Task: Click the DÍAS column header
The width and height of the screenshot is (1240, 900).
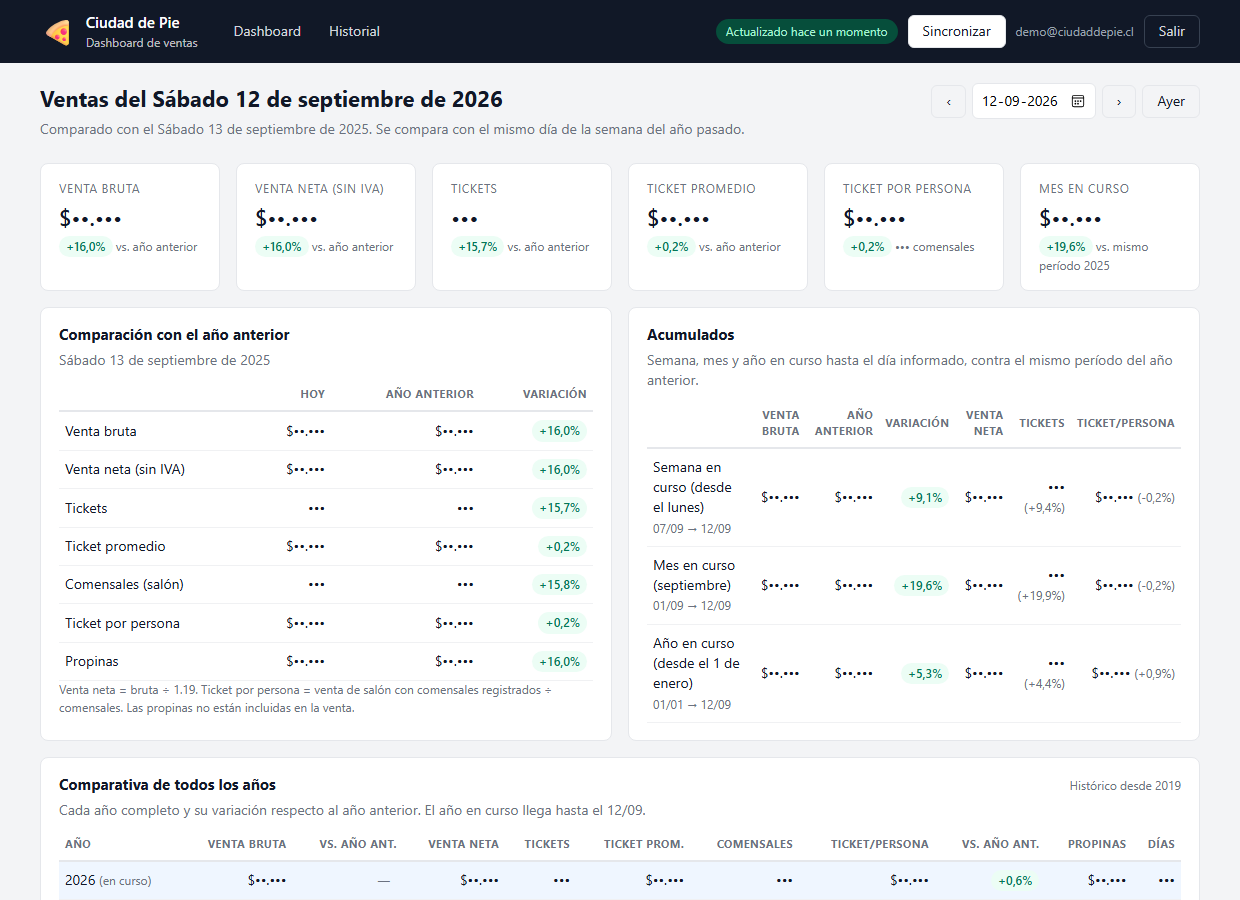Action: [1161, 844]
